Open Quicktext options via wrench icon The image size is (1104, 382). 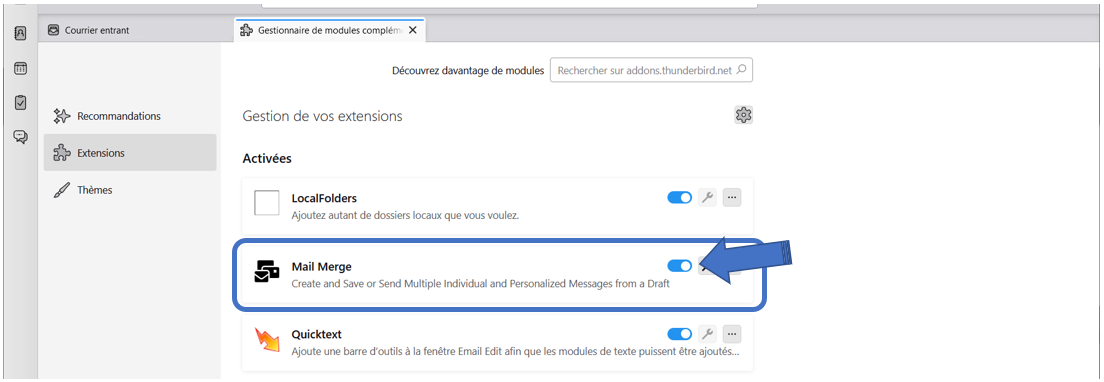pos(708,333)
